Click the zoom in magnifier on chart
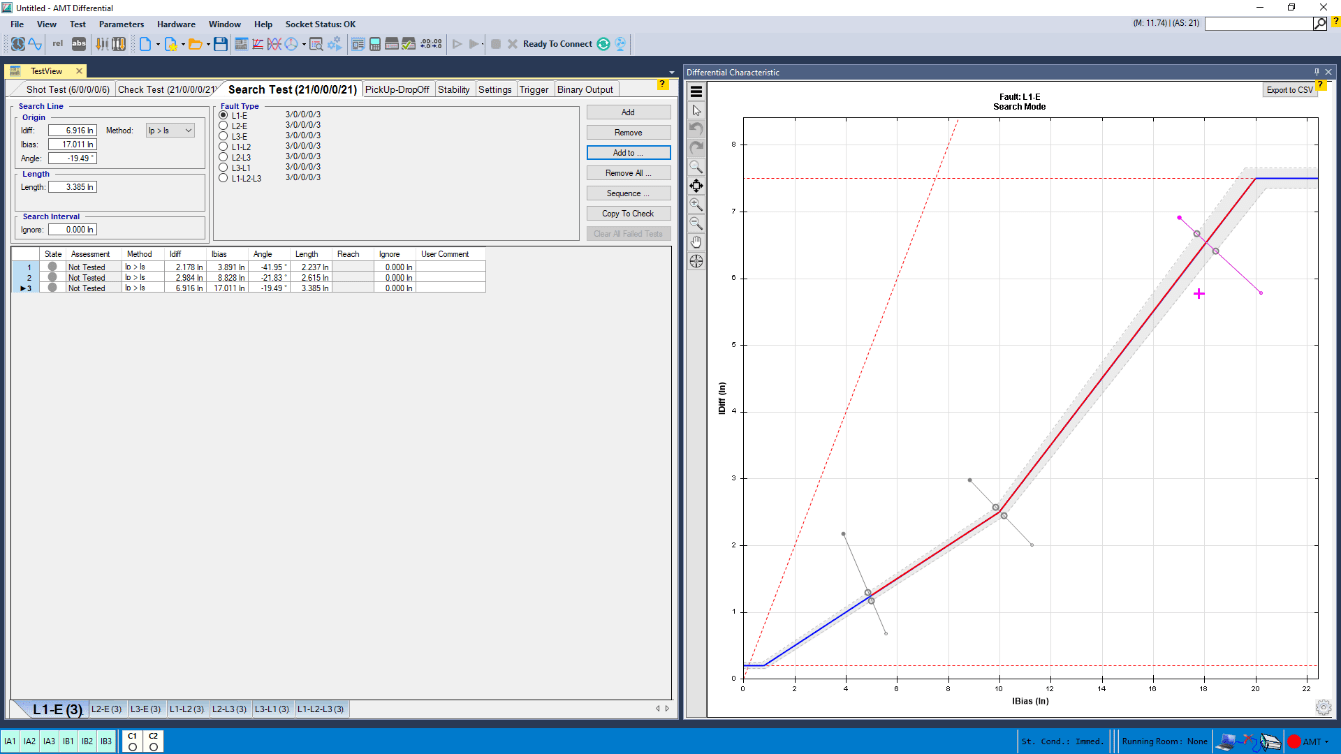The width and height of the screenshot is (1341, 754). pos(696,204)
